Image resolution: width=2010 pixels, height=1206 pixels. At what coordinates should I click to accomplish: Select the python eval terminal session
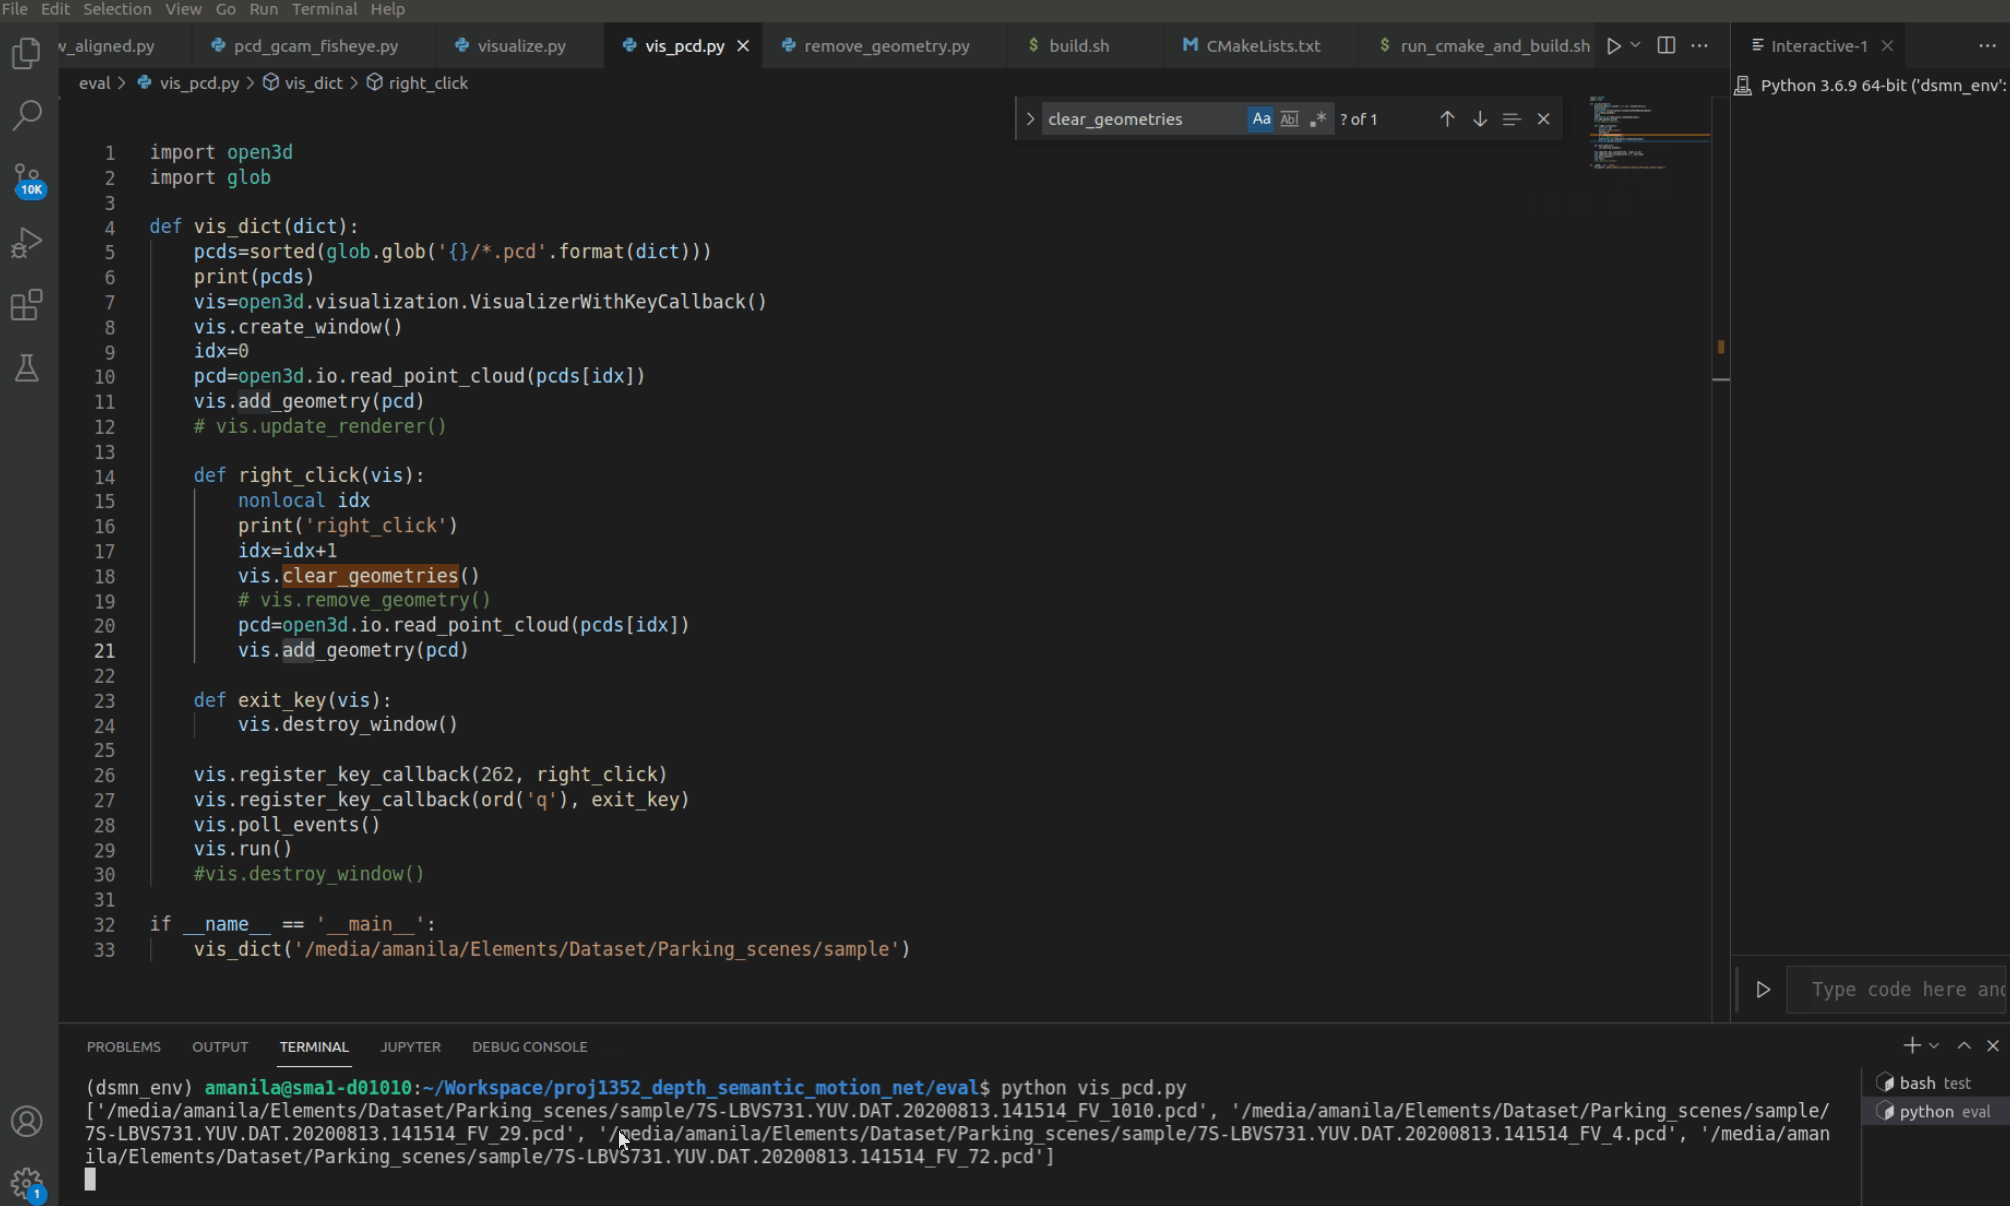pos(1930,1111)
